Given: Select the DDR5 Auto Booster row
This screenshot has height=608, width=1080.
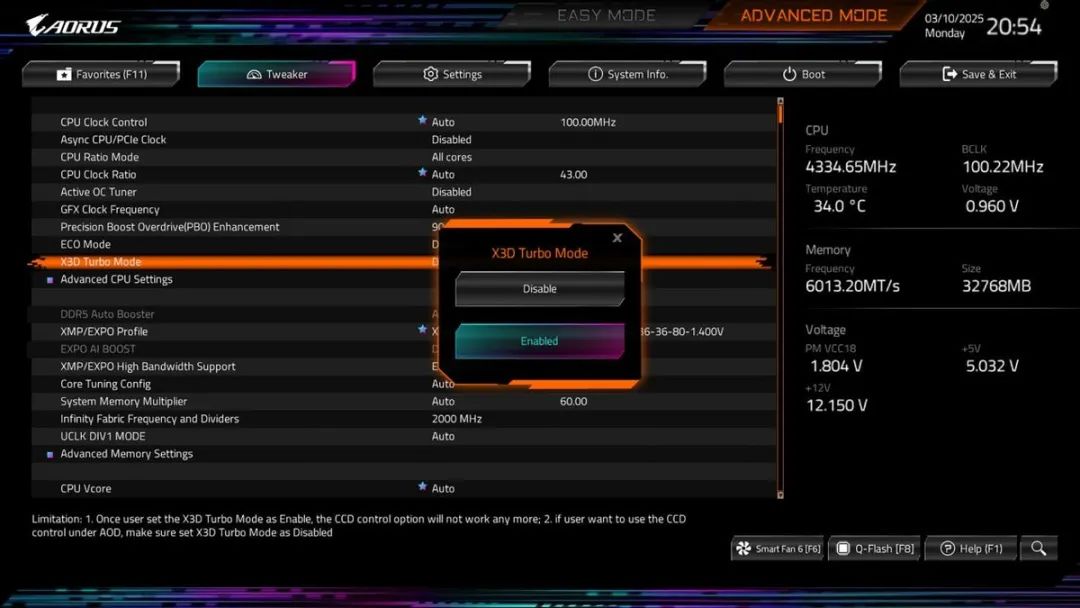Looking at the screenshot, I should click(403, 314).
